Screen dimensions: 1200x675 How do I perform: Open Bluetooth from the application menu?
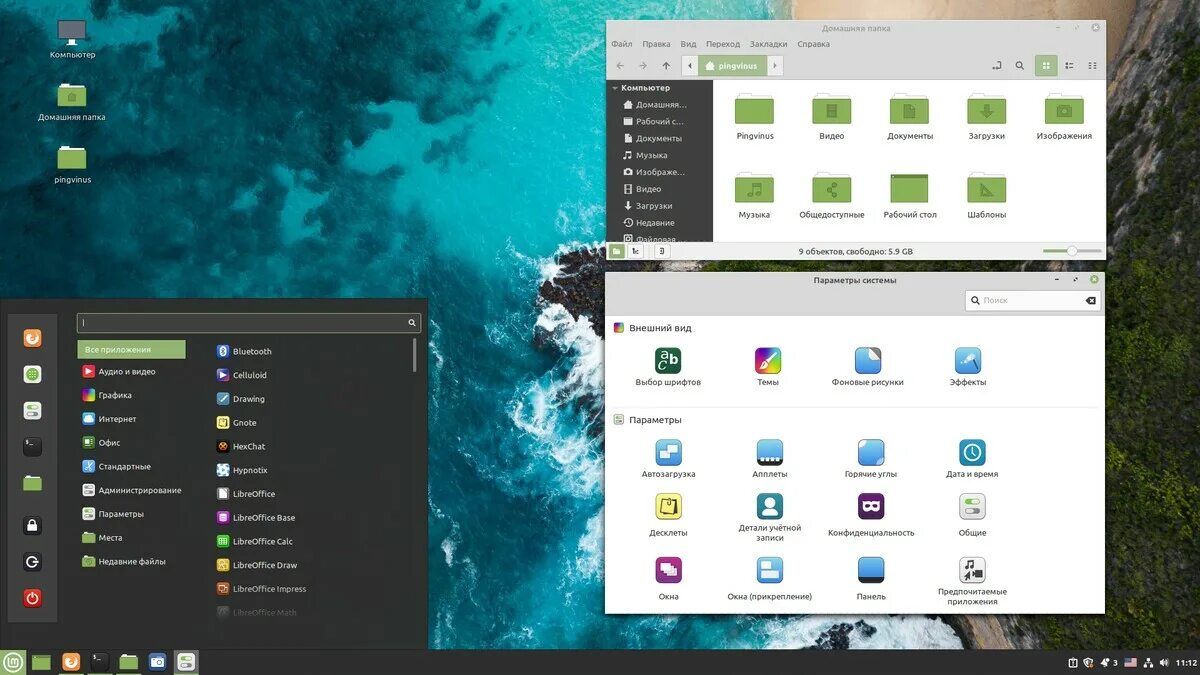point(245,352)
